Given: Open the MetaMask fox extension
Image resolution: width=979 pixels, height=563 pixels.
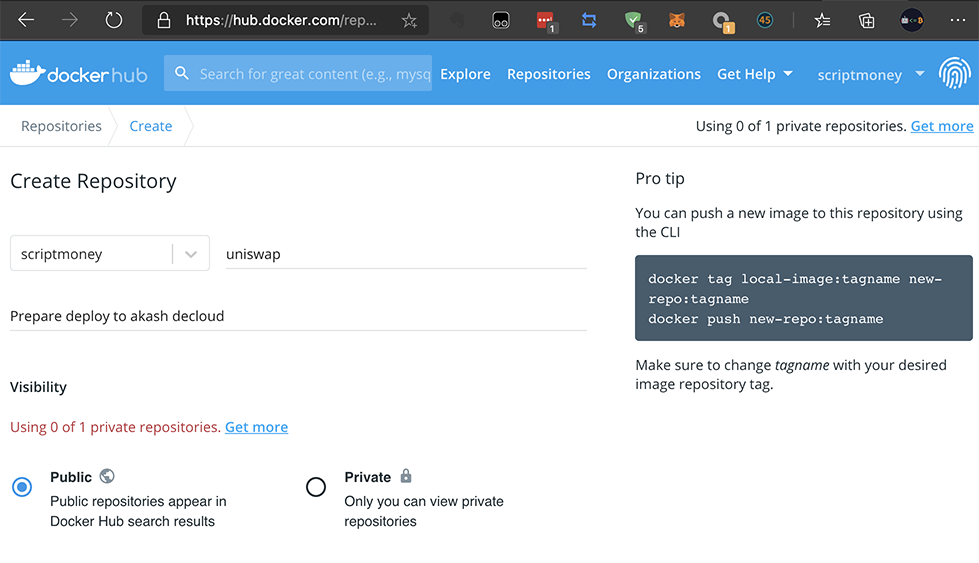Looking at the screenshot, I should tap(677, 21).
